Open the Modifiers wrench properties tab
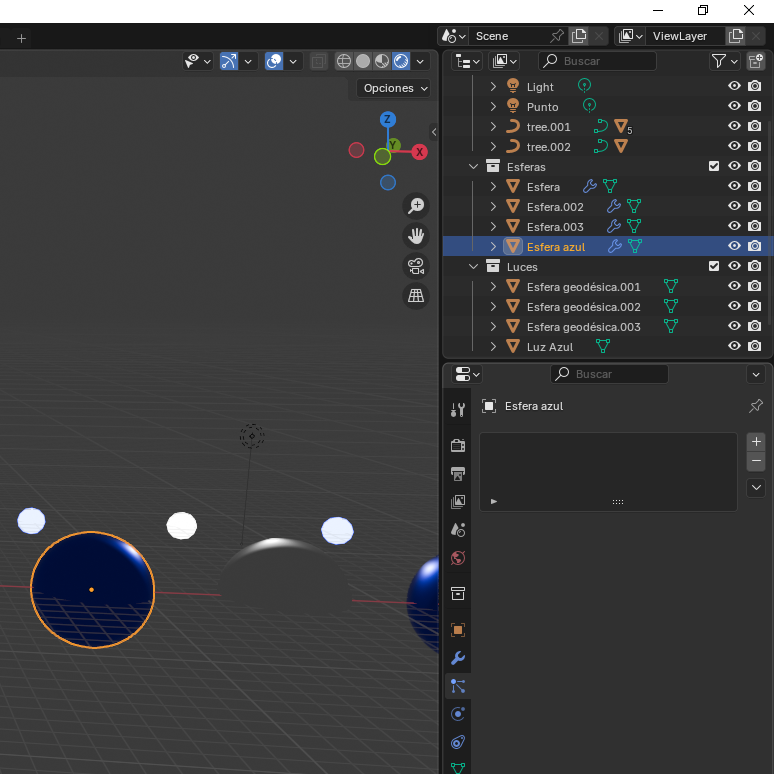This screenshot has width=774, height=774. point(458,658)
